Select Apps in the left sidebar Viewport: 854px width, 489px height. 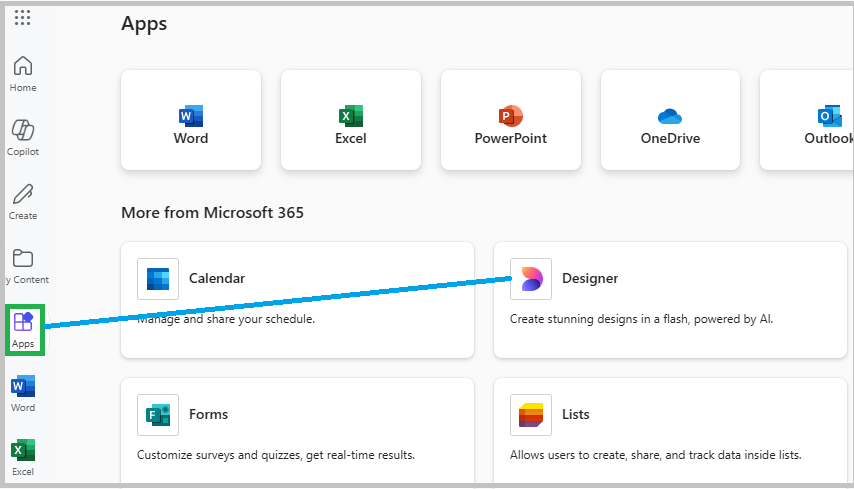coord(25,330)
